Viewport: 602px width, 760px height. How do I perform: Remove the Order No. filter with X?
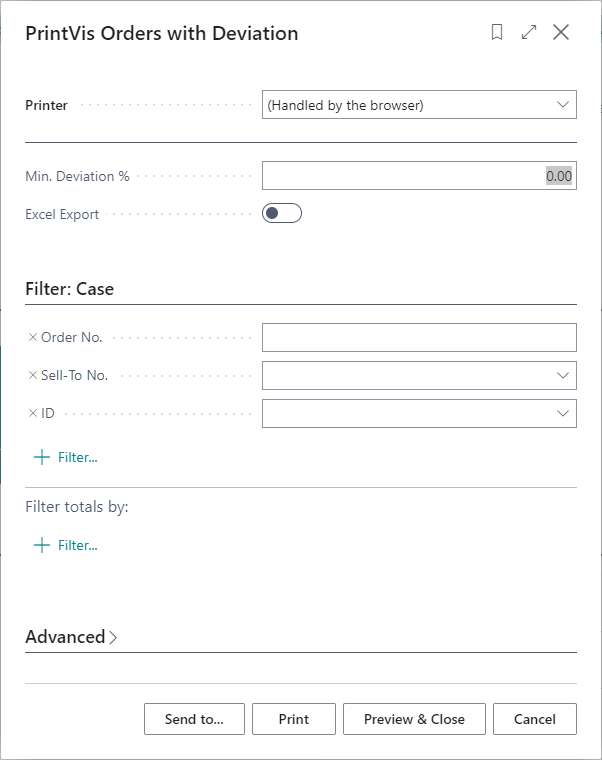pyautogui.click(x=33, y=337)
